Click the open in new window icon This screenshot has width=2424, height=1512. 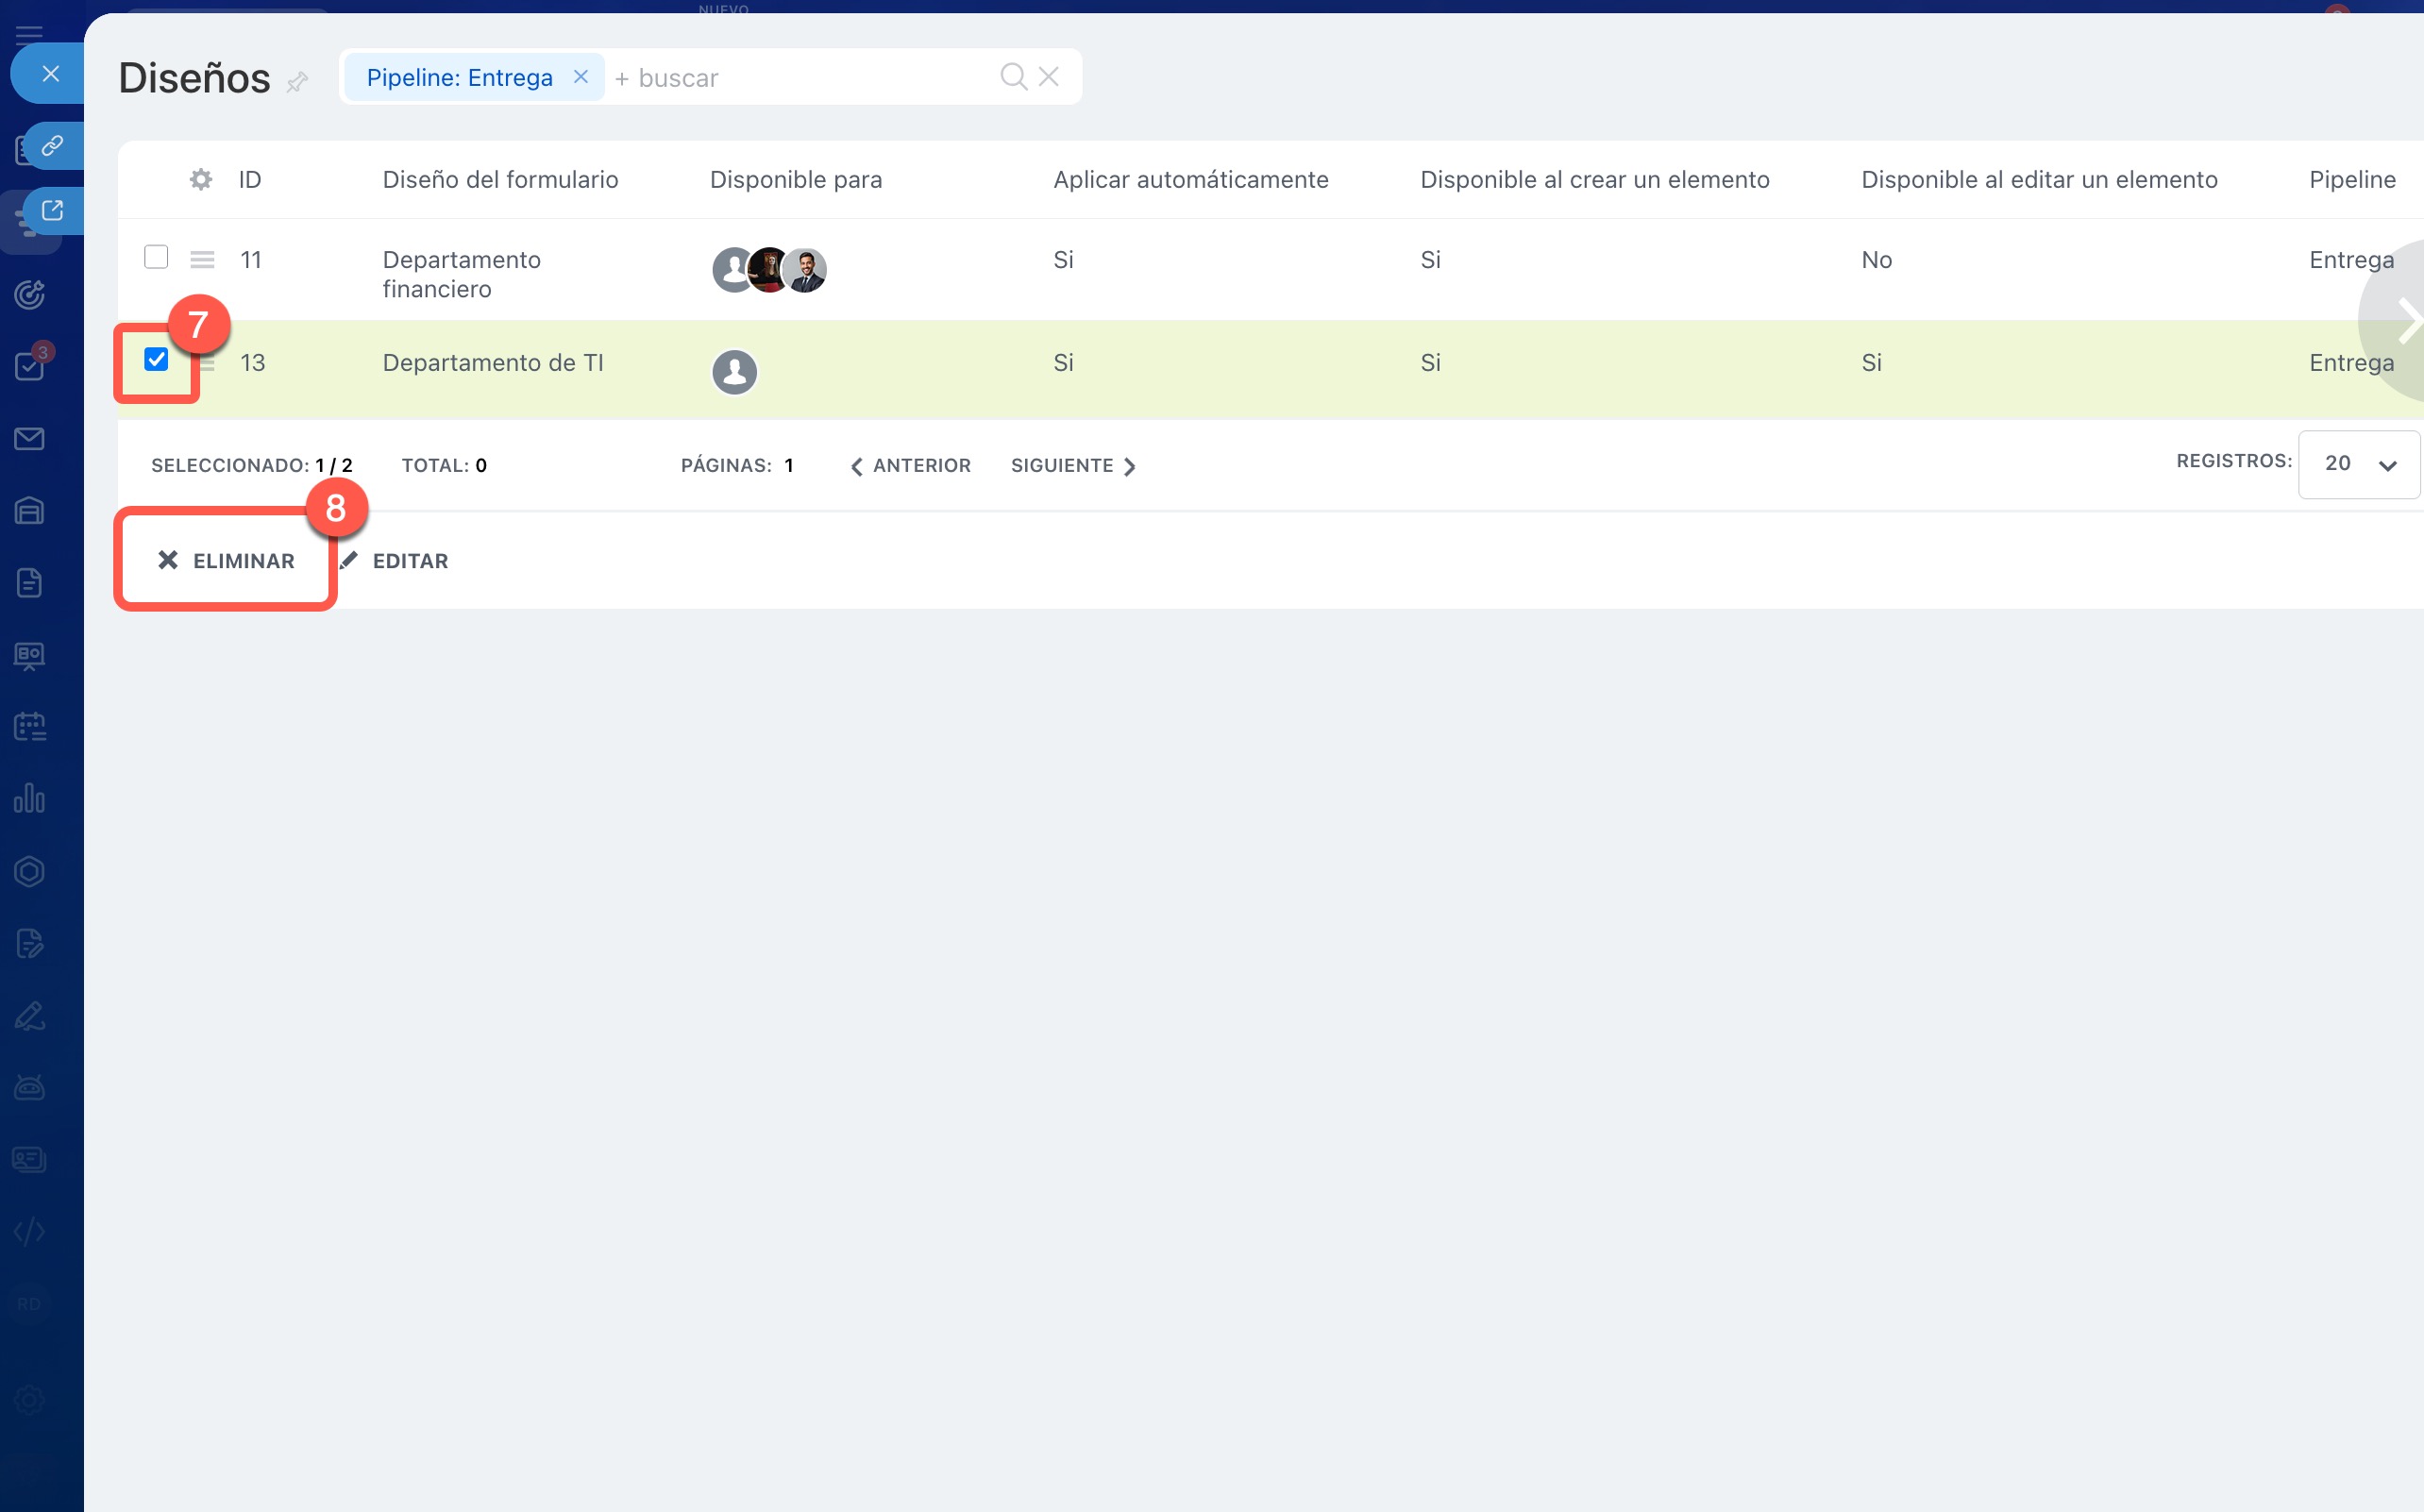52,210
